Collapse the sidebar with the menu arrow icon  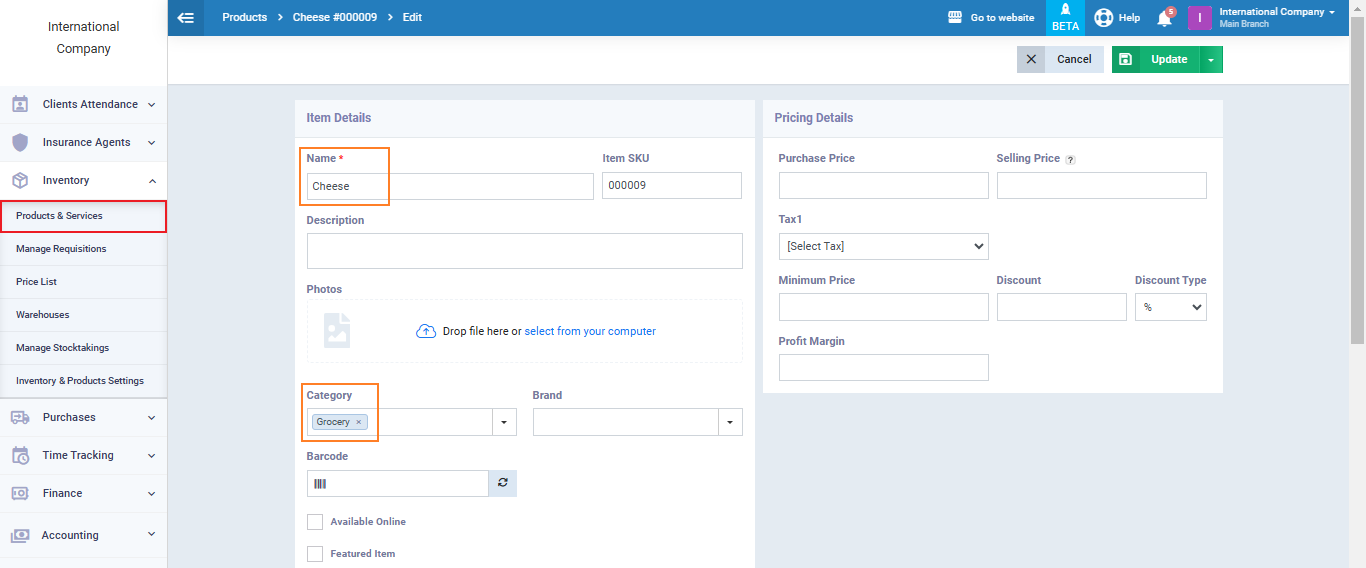point(185,18)
